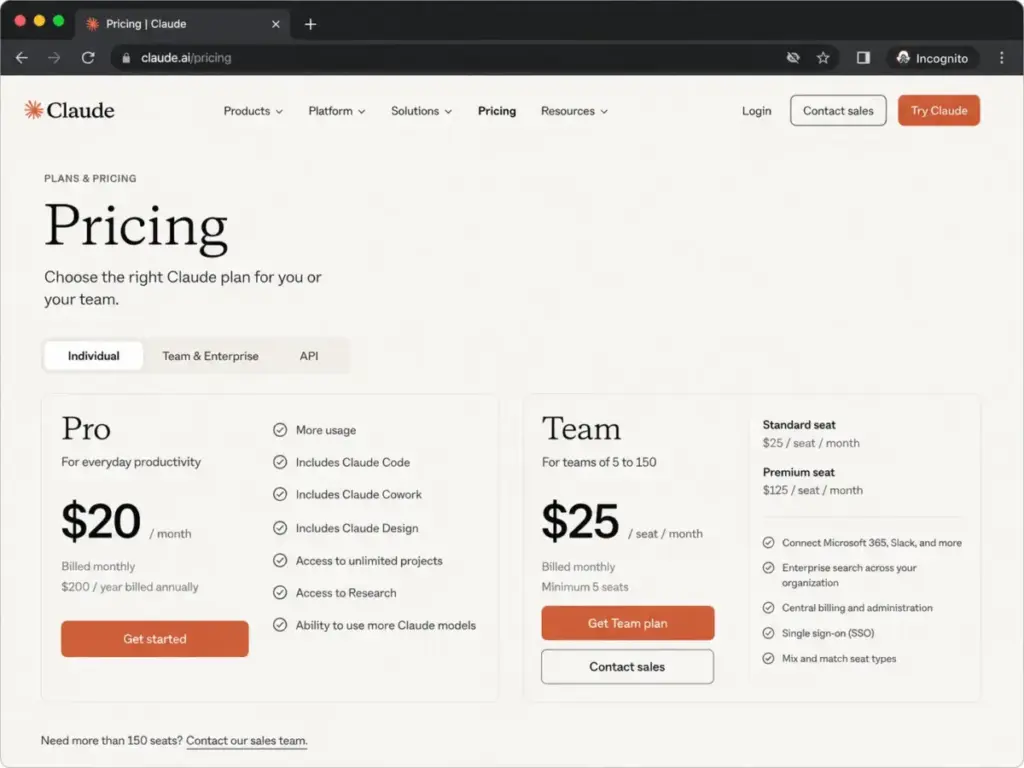Click the Login link

[756, 111]
